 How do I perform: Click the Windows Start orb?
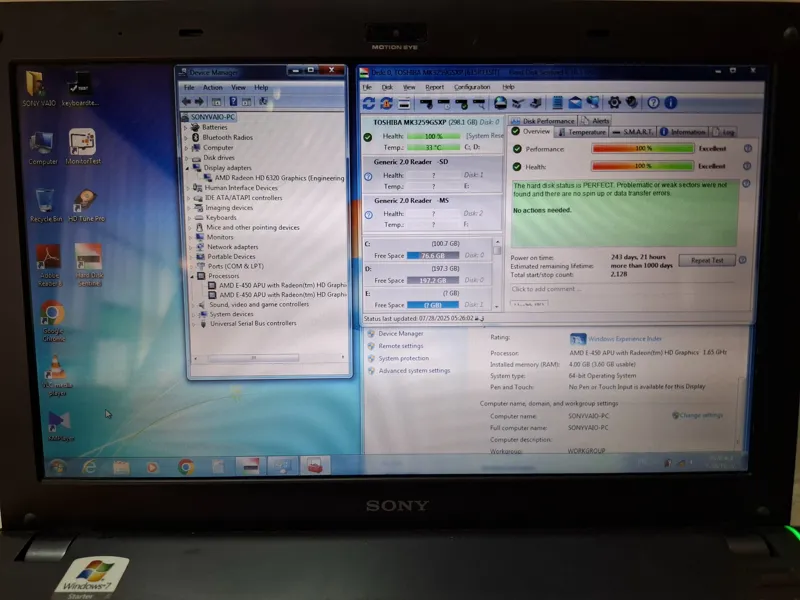(57, 467)
